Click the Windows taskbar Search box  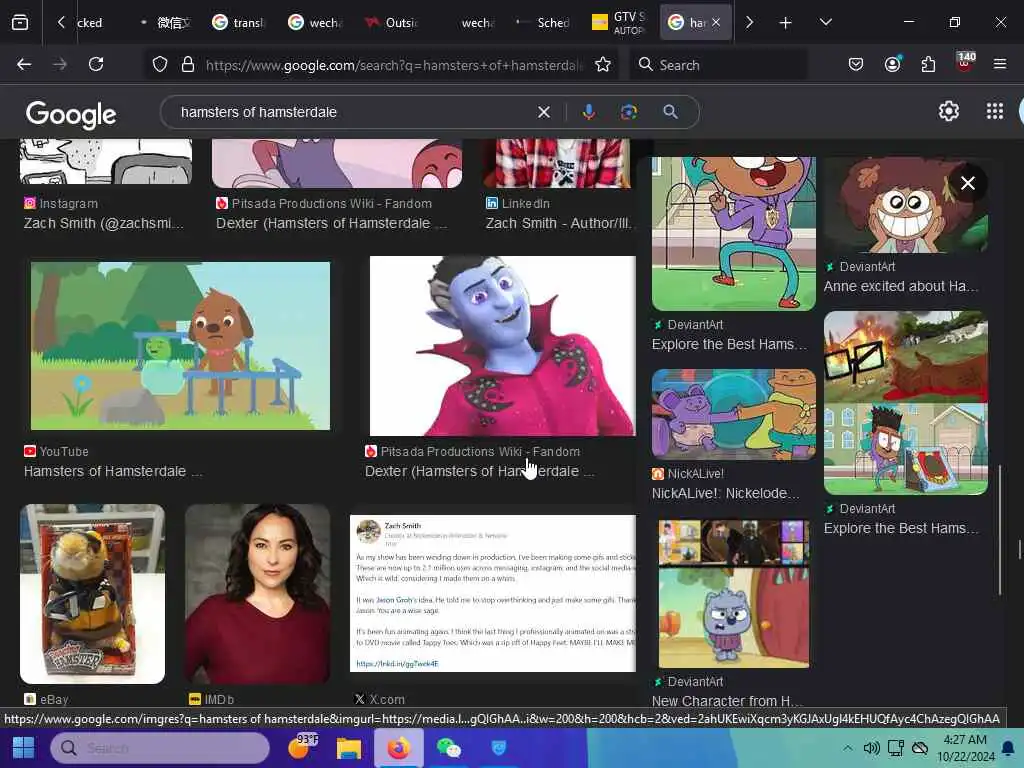pyautogui.click(x=160, y=748)
